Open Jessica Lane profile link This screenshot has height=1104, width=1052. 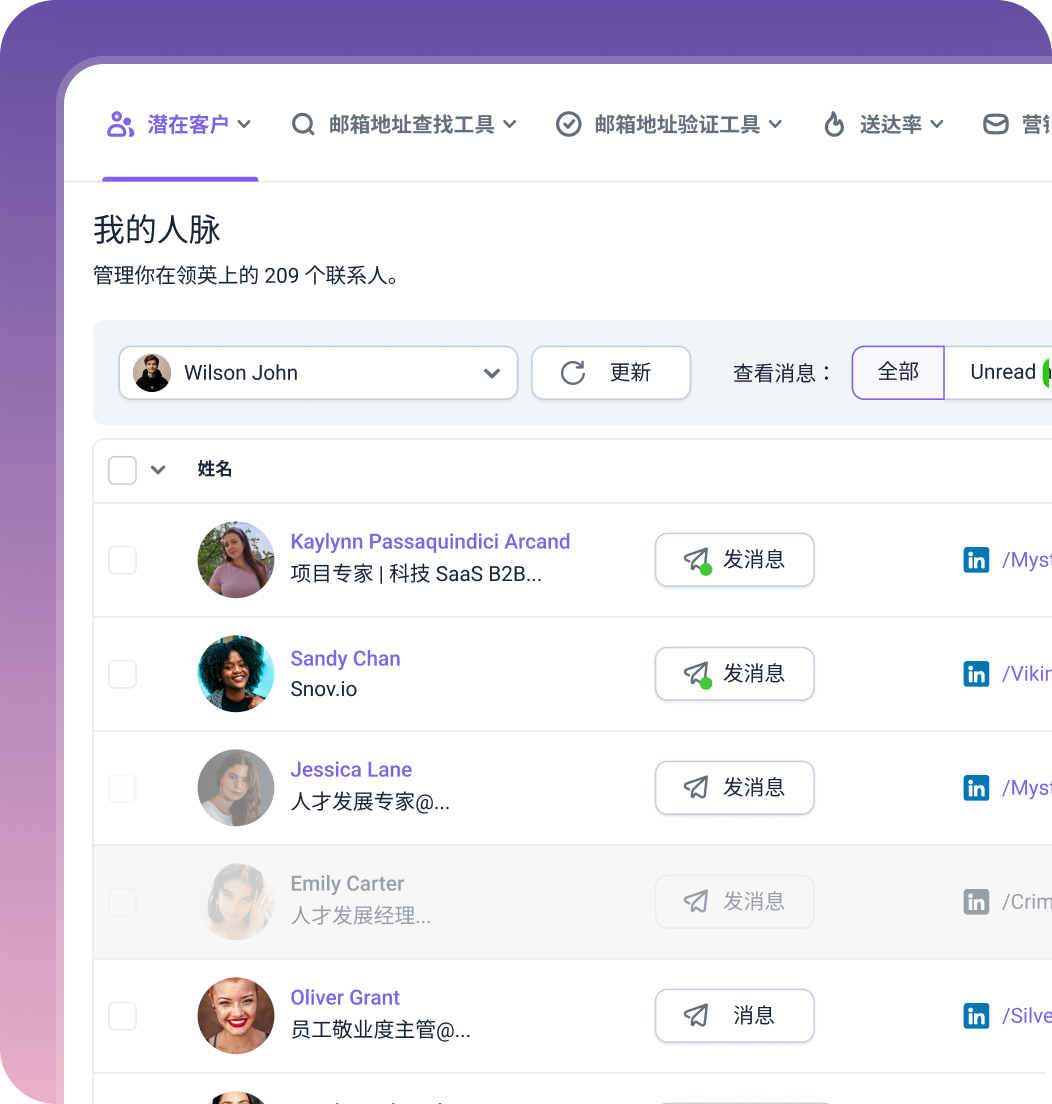point(351,770)
